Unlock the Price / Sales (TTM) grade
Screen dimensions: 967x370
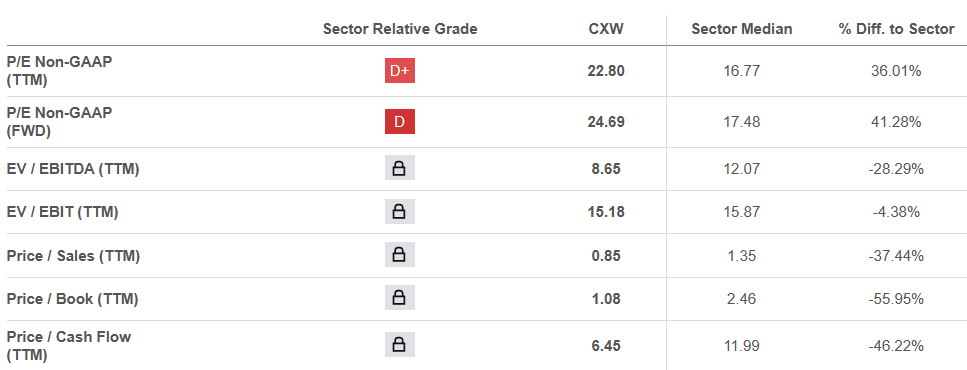point(400,255)
